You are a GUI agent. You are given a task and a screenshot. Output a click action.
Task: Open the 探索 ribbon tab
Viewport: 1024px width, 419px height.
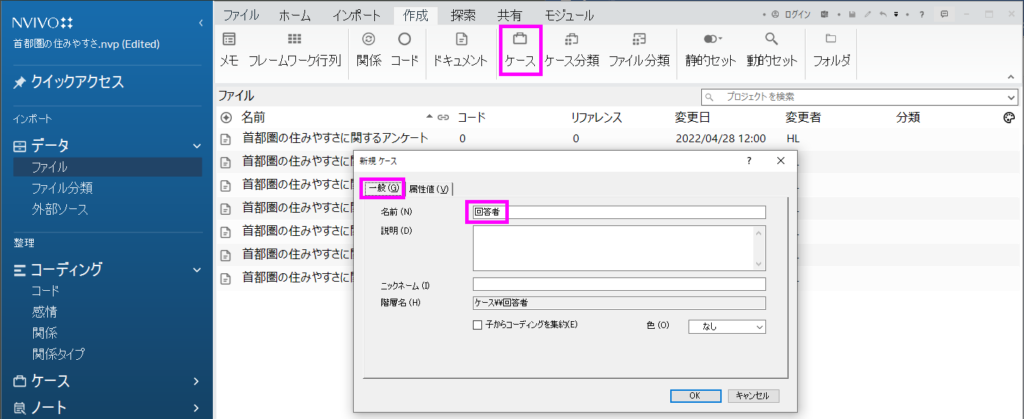[463, 15]
